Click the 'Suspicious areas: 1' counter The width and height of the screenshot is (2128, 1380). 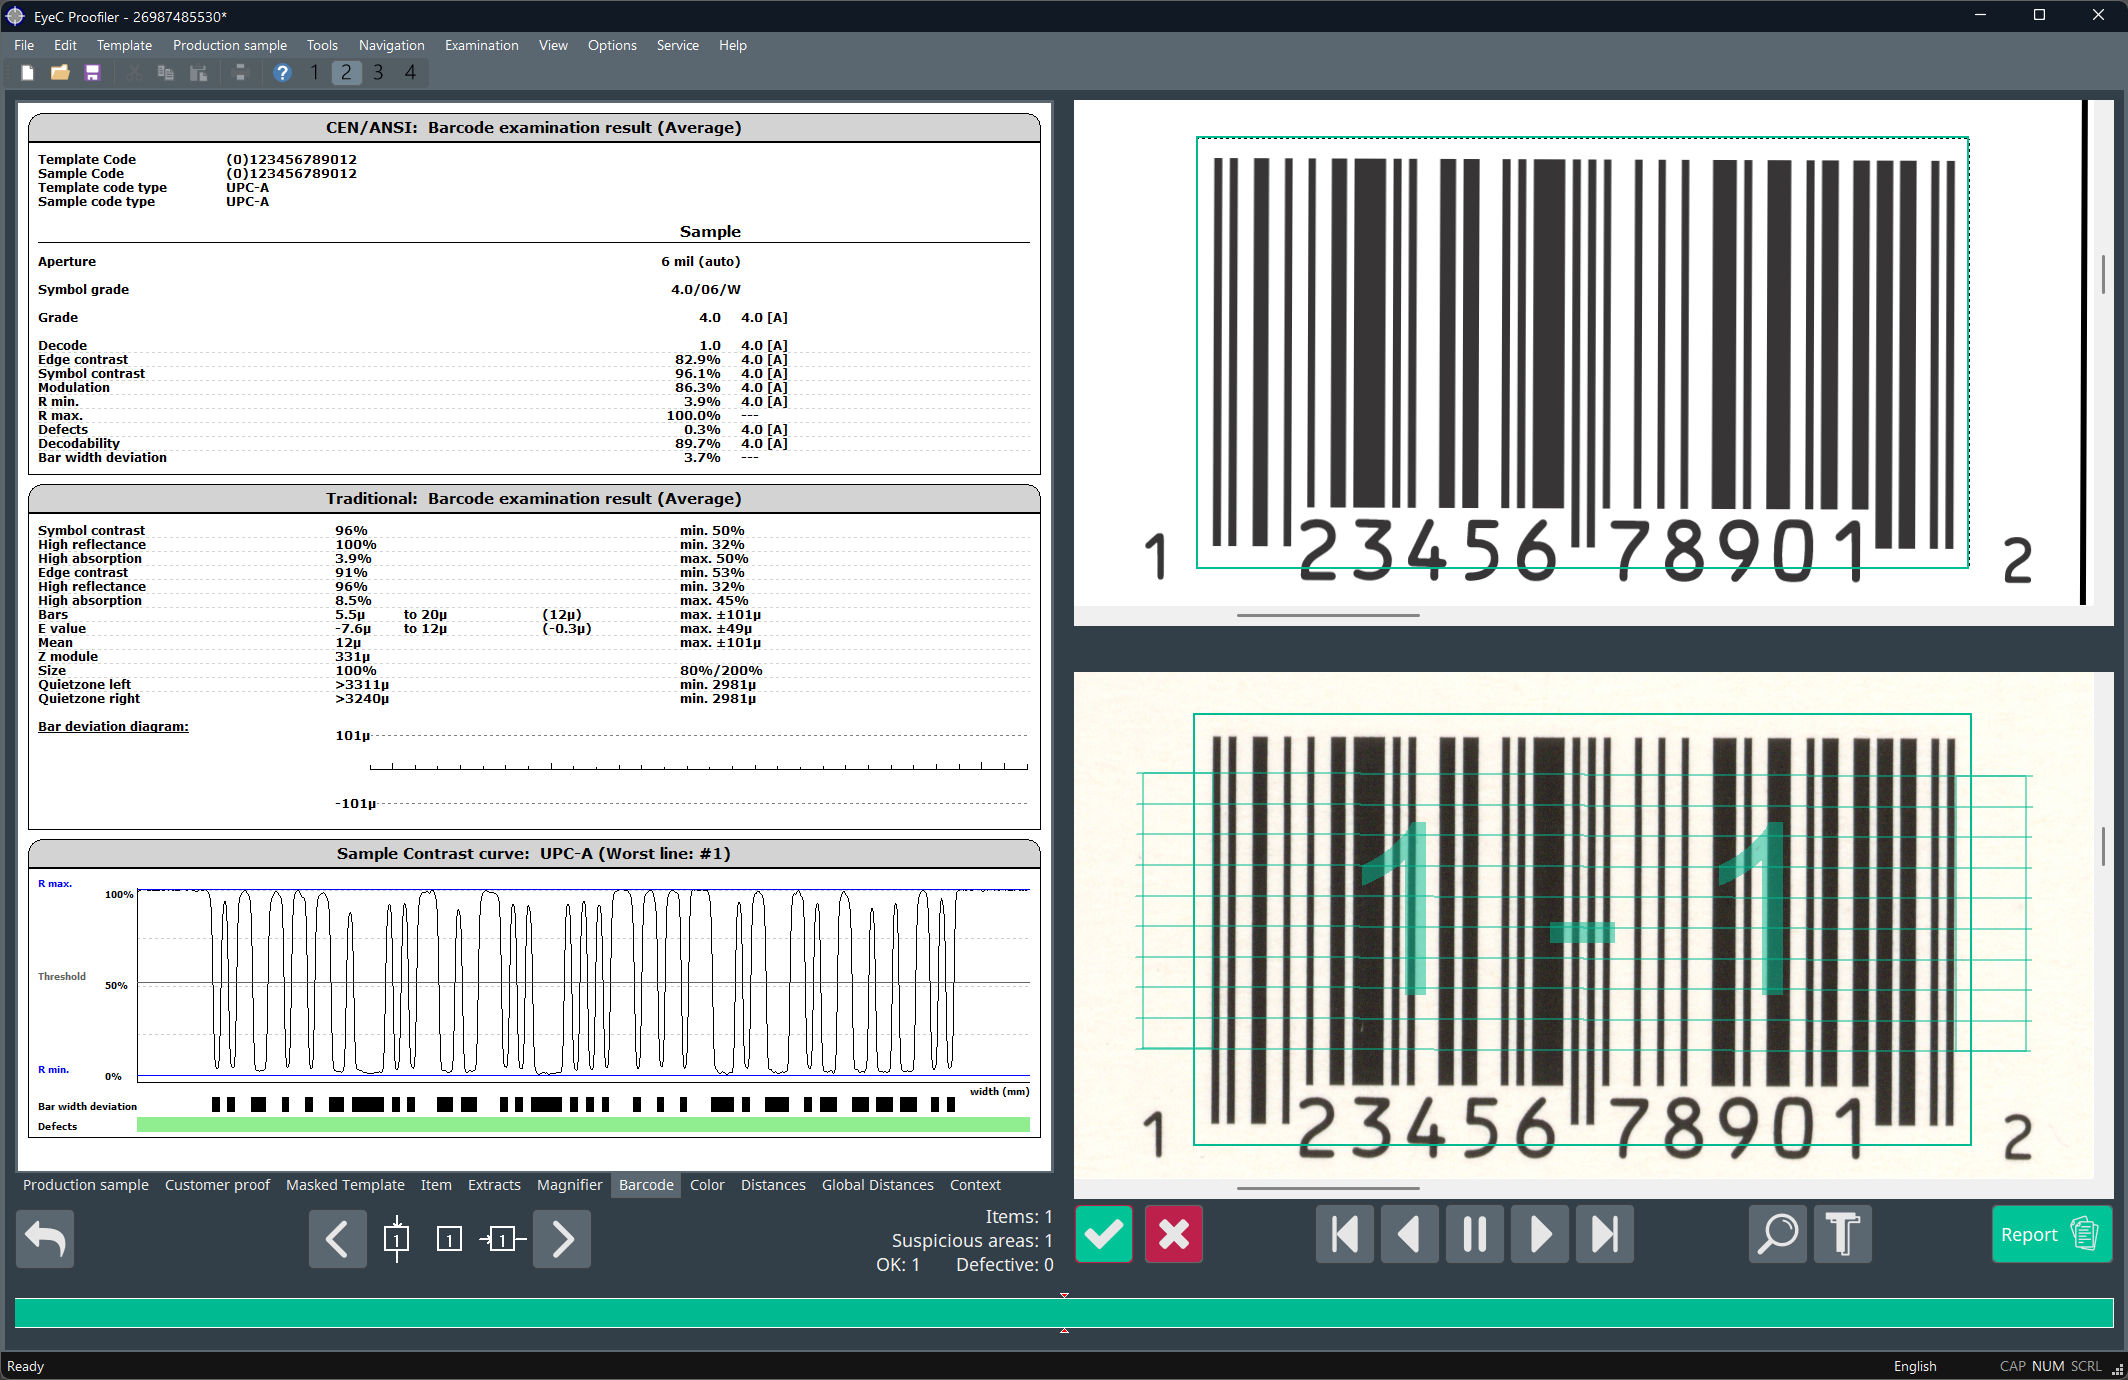point(972,1241)
